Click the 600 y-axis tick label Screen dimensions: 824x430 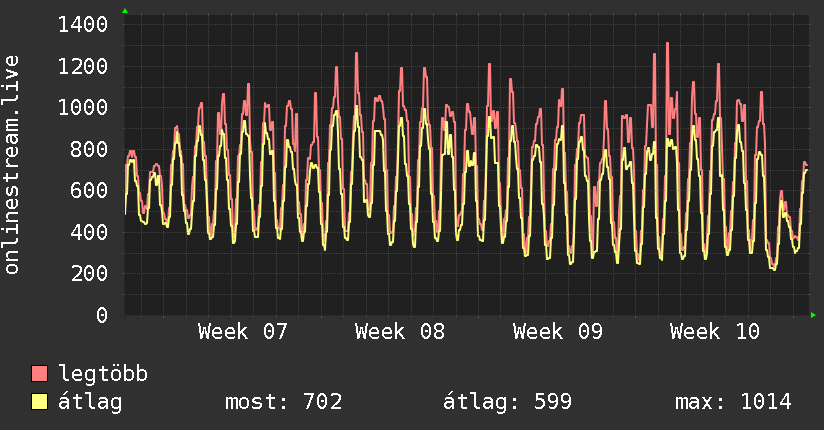(x=89, y=191)
